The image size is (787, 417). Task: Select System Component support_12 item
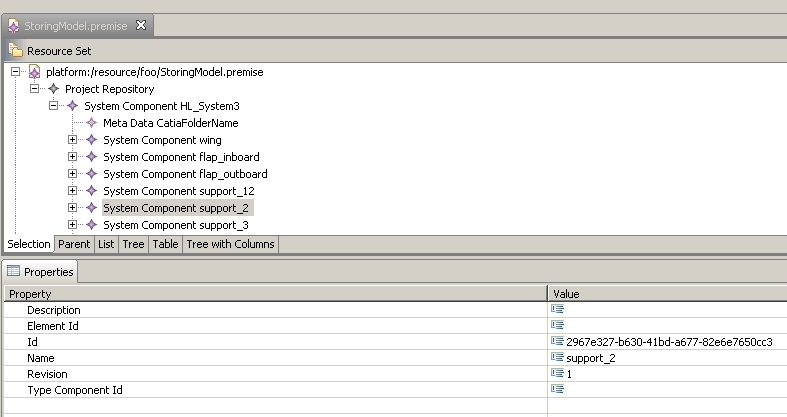point(179,191)
